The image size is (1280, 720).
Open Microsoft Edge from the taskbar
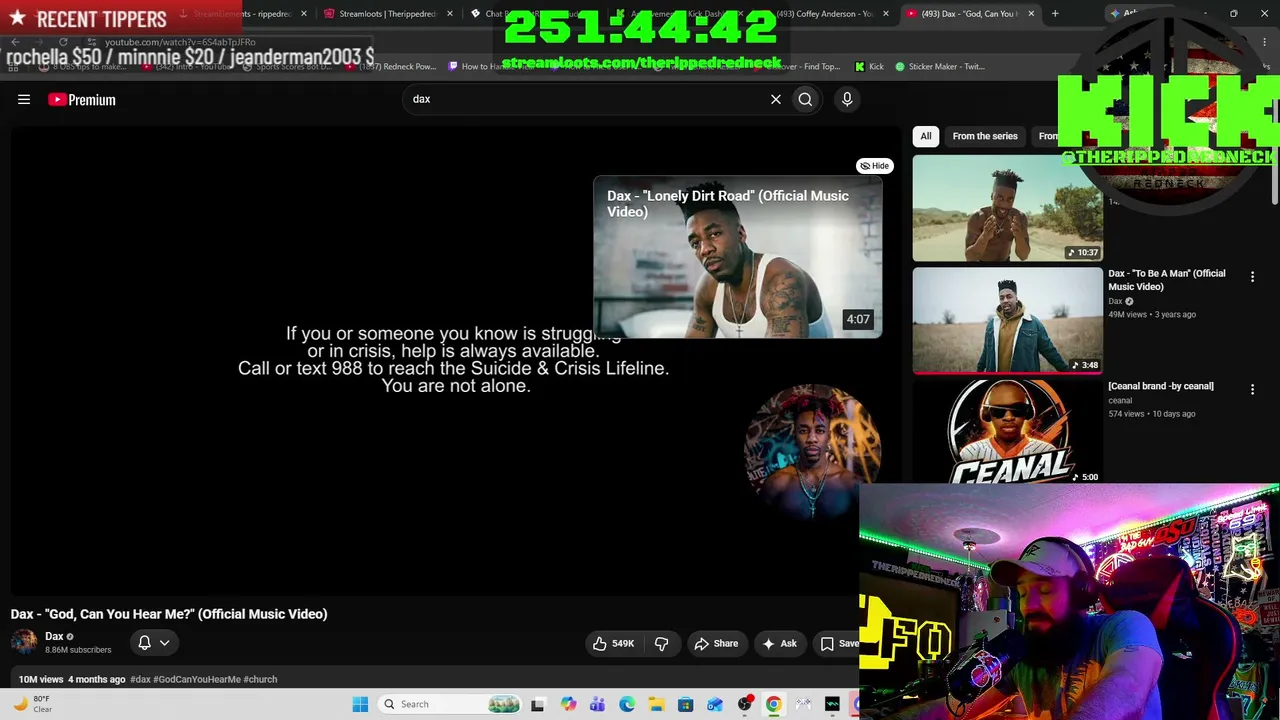point(627,704)
